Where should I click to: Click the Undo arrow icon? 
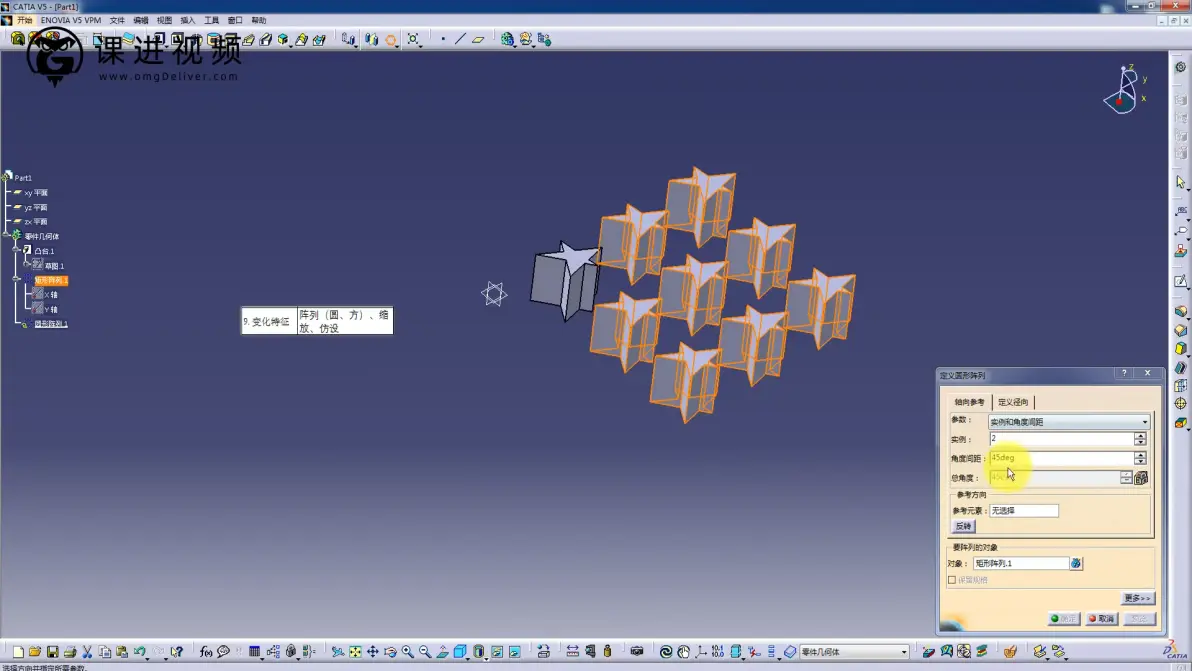point(139,652)
